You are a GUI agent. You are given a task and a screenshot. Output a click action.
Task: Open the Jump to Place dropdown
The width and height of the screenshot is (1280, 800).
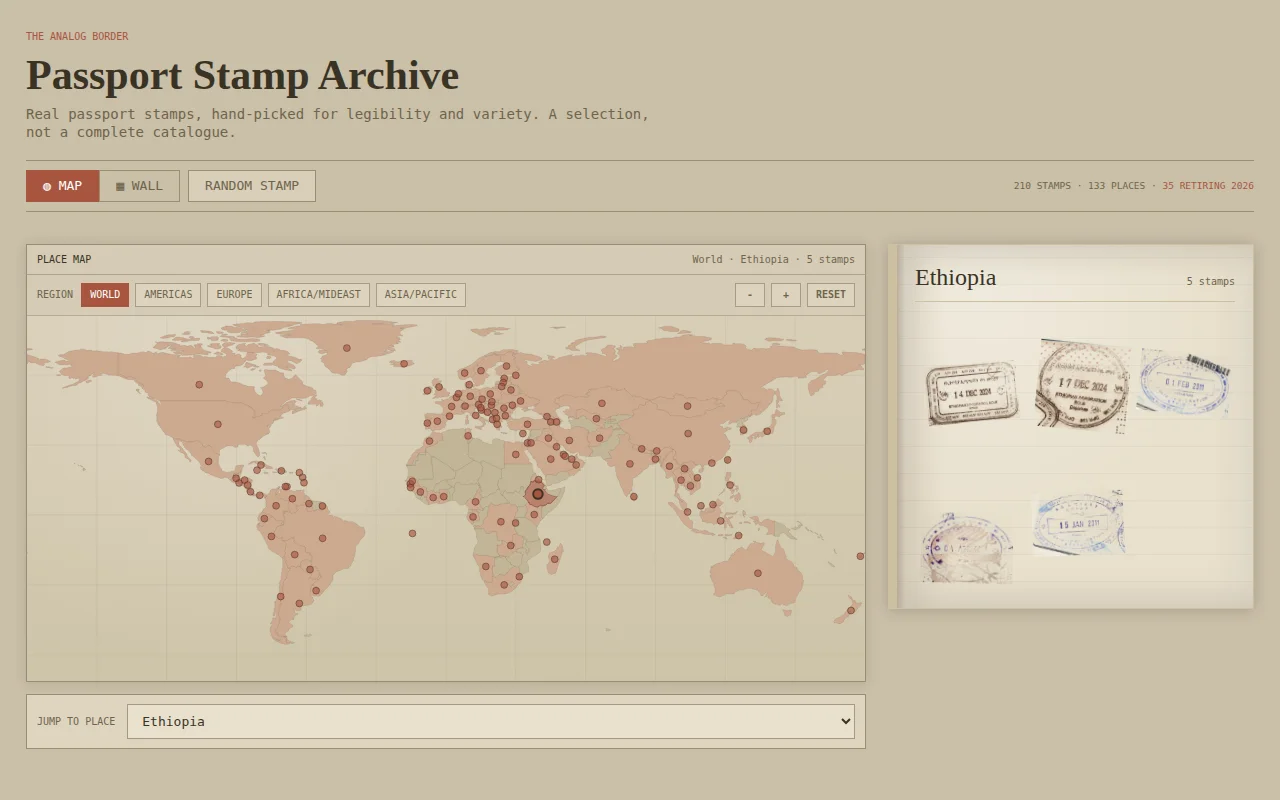tap(491, 721)
